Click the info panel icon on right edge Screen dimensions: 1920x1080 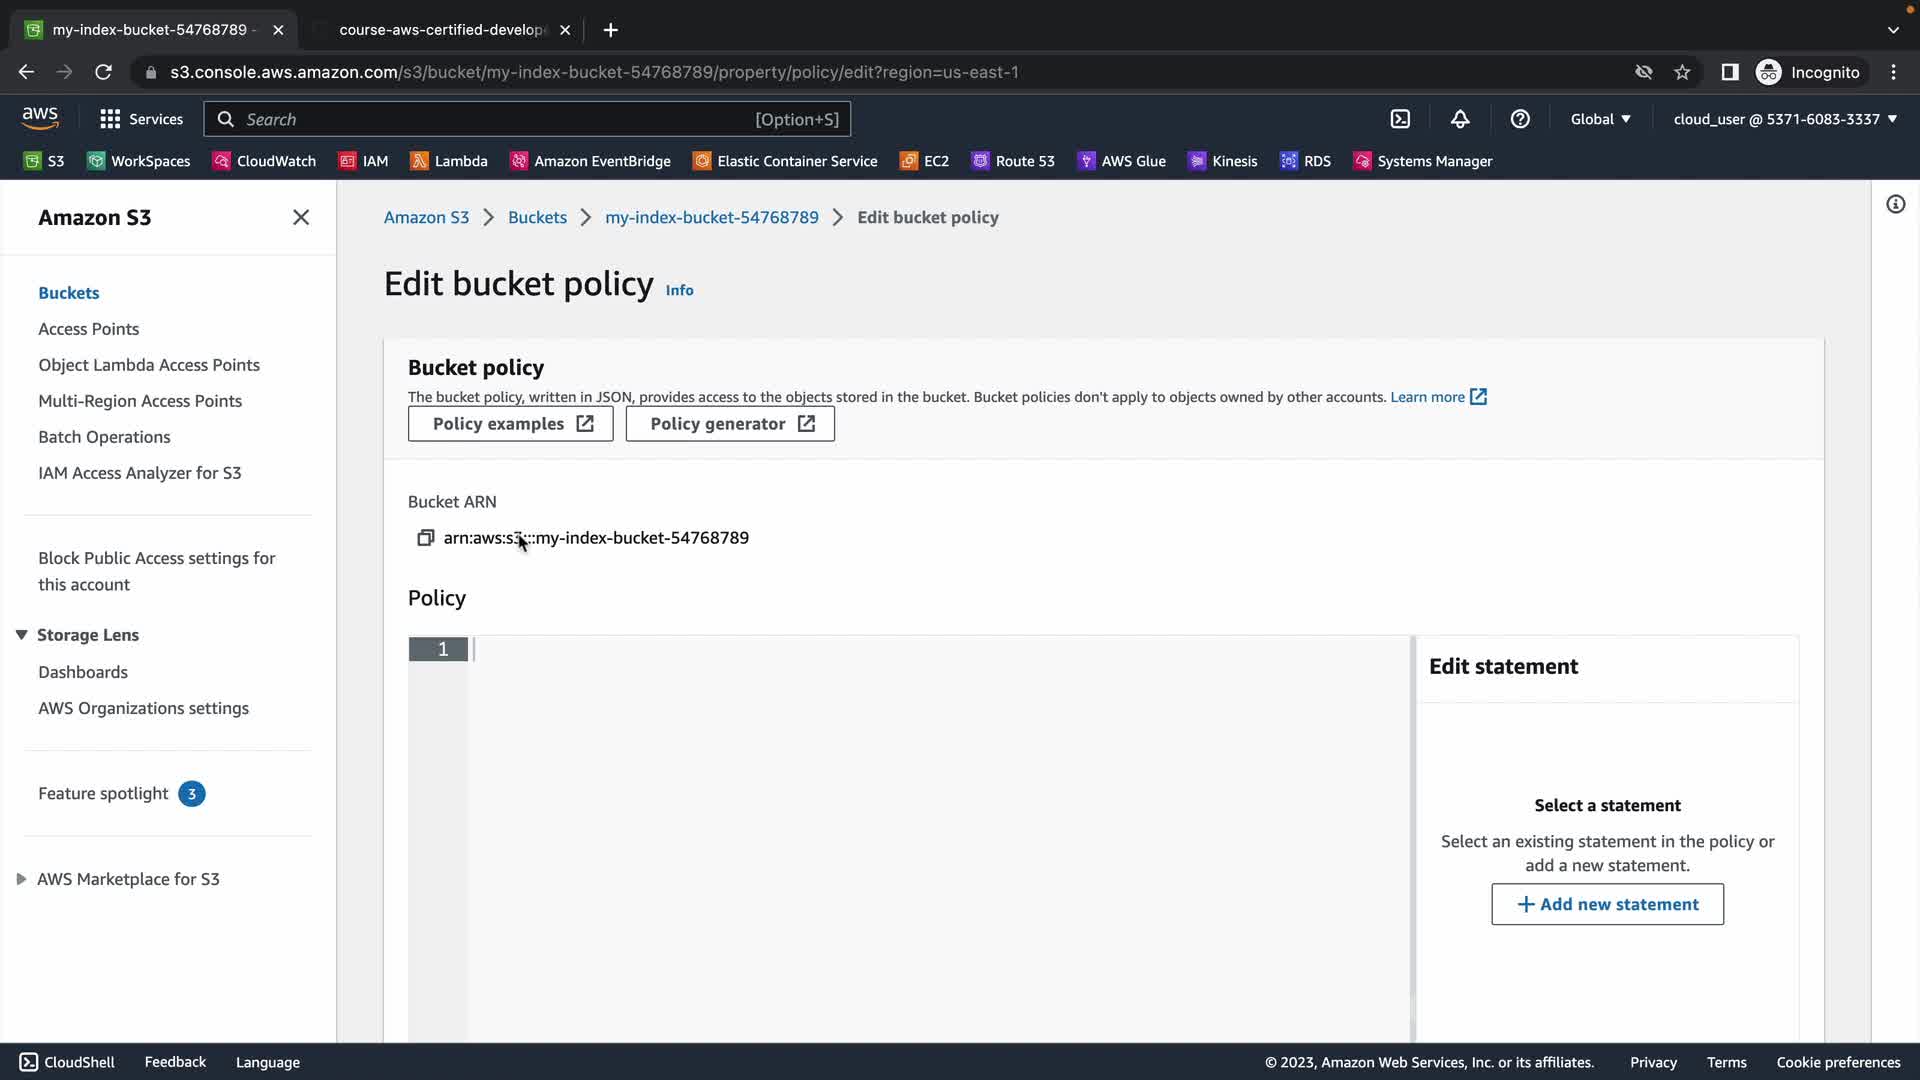[1895, 205]
